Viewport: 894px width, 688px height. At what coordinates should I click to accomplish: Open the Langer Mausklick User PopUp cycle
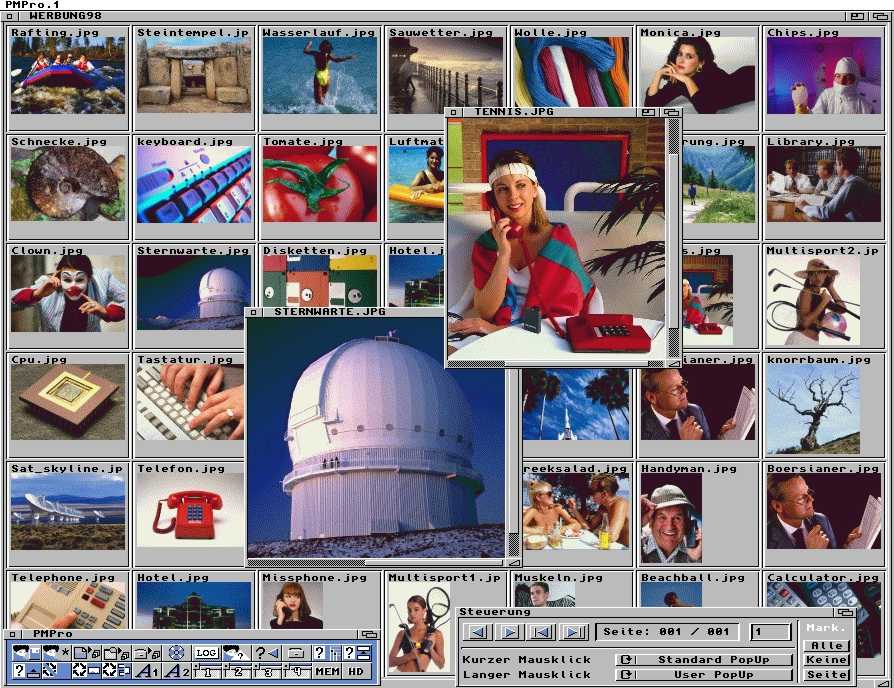pos(705,676)
